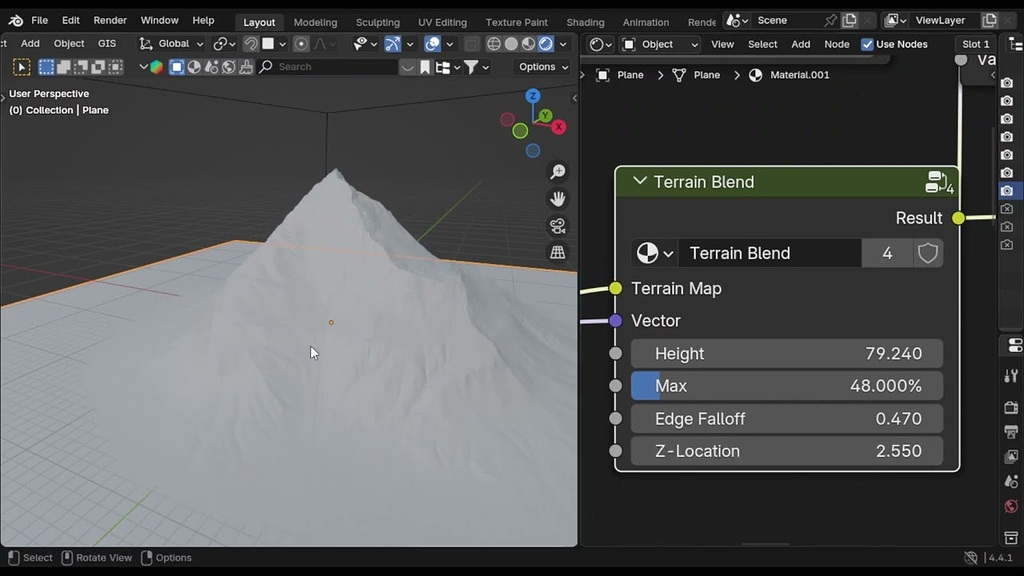The image size is (1024, 576).
Task: Open the World properties tab icon
Action: click(1011, 506)
